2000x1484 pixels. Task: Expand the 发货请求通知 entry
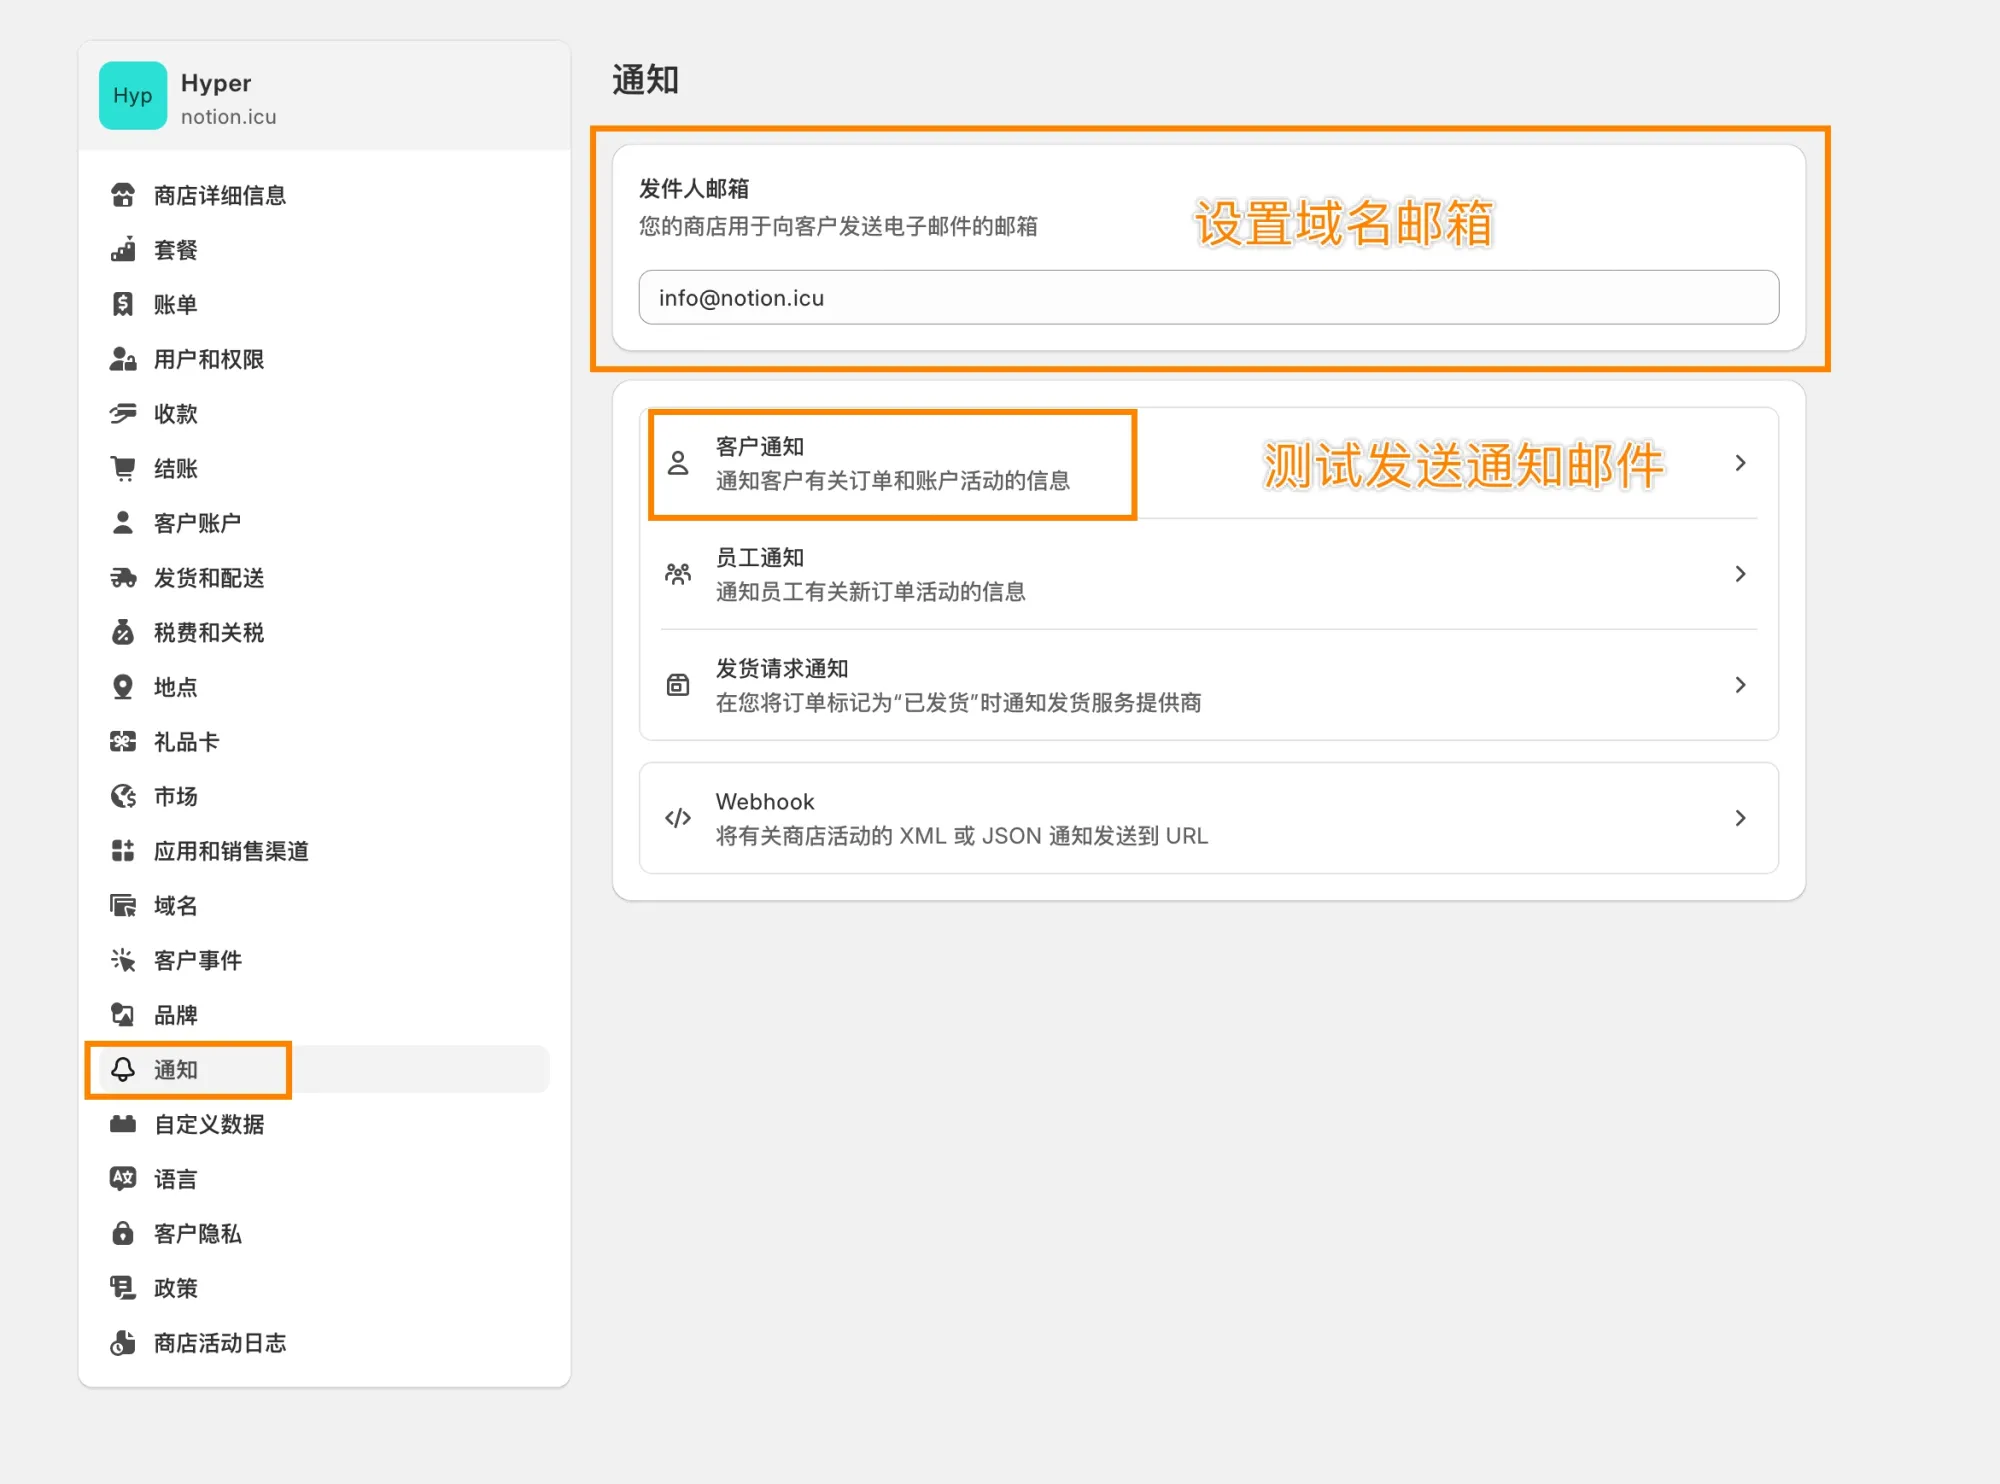[x=1742, y=685]
